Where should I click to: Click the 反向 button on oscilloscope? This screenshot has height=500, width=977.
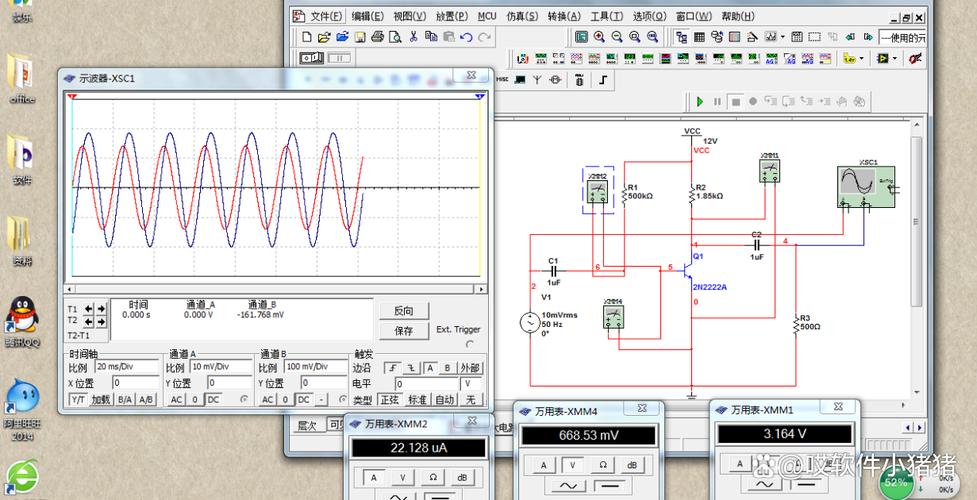click(x=404, y=310)
